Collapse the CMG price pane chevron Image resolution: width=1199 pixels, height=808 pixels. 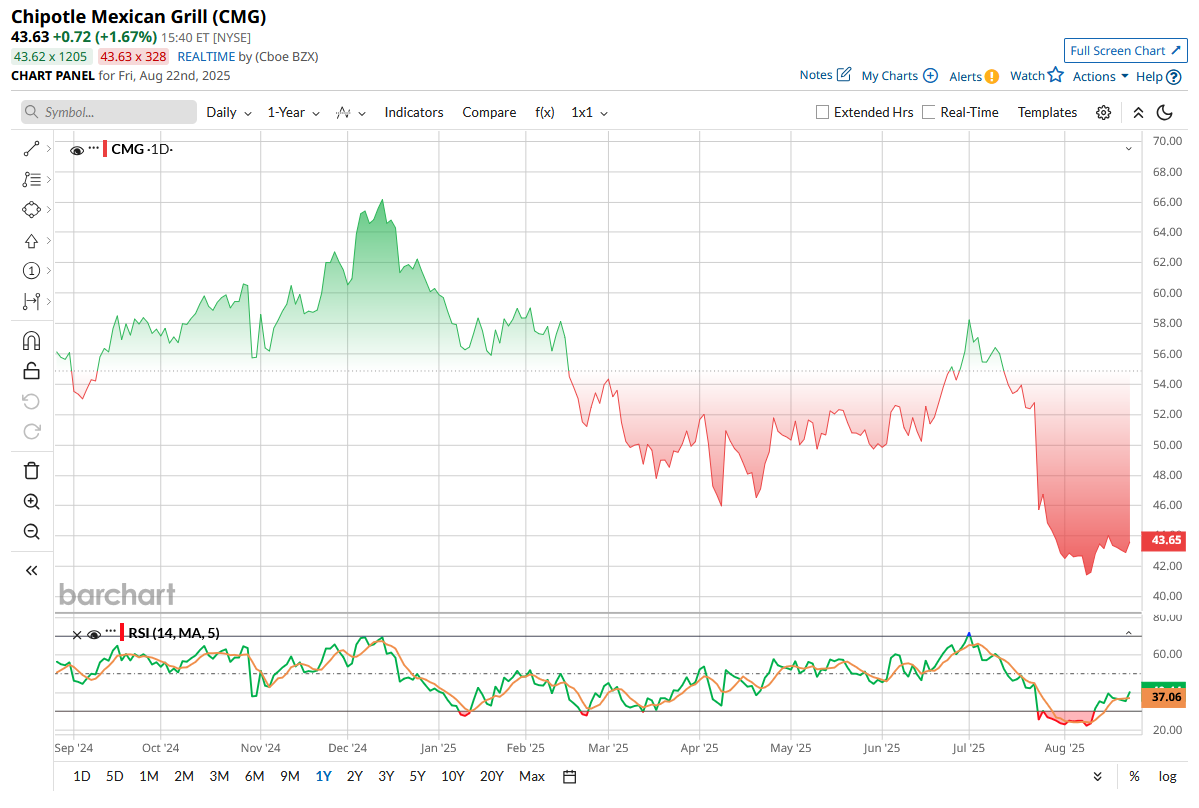point(1129,148)
